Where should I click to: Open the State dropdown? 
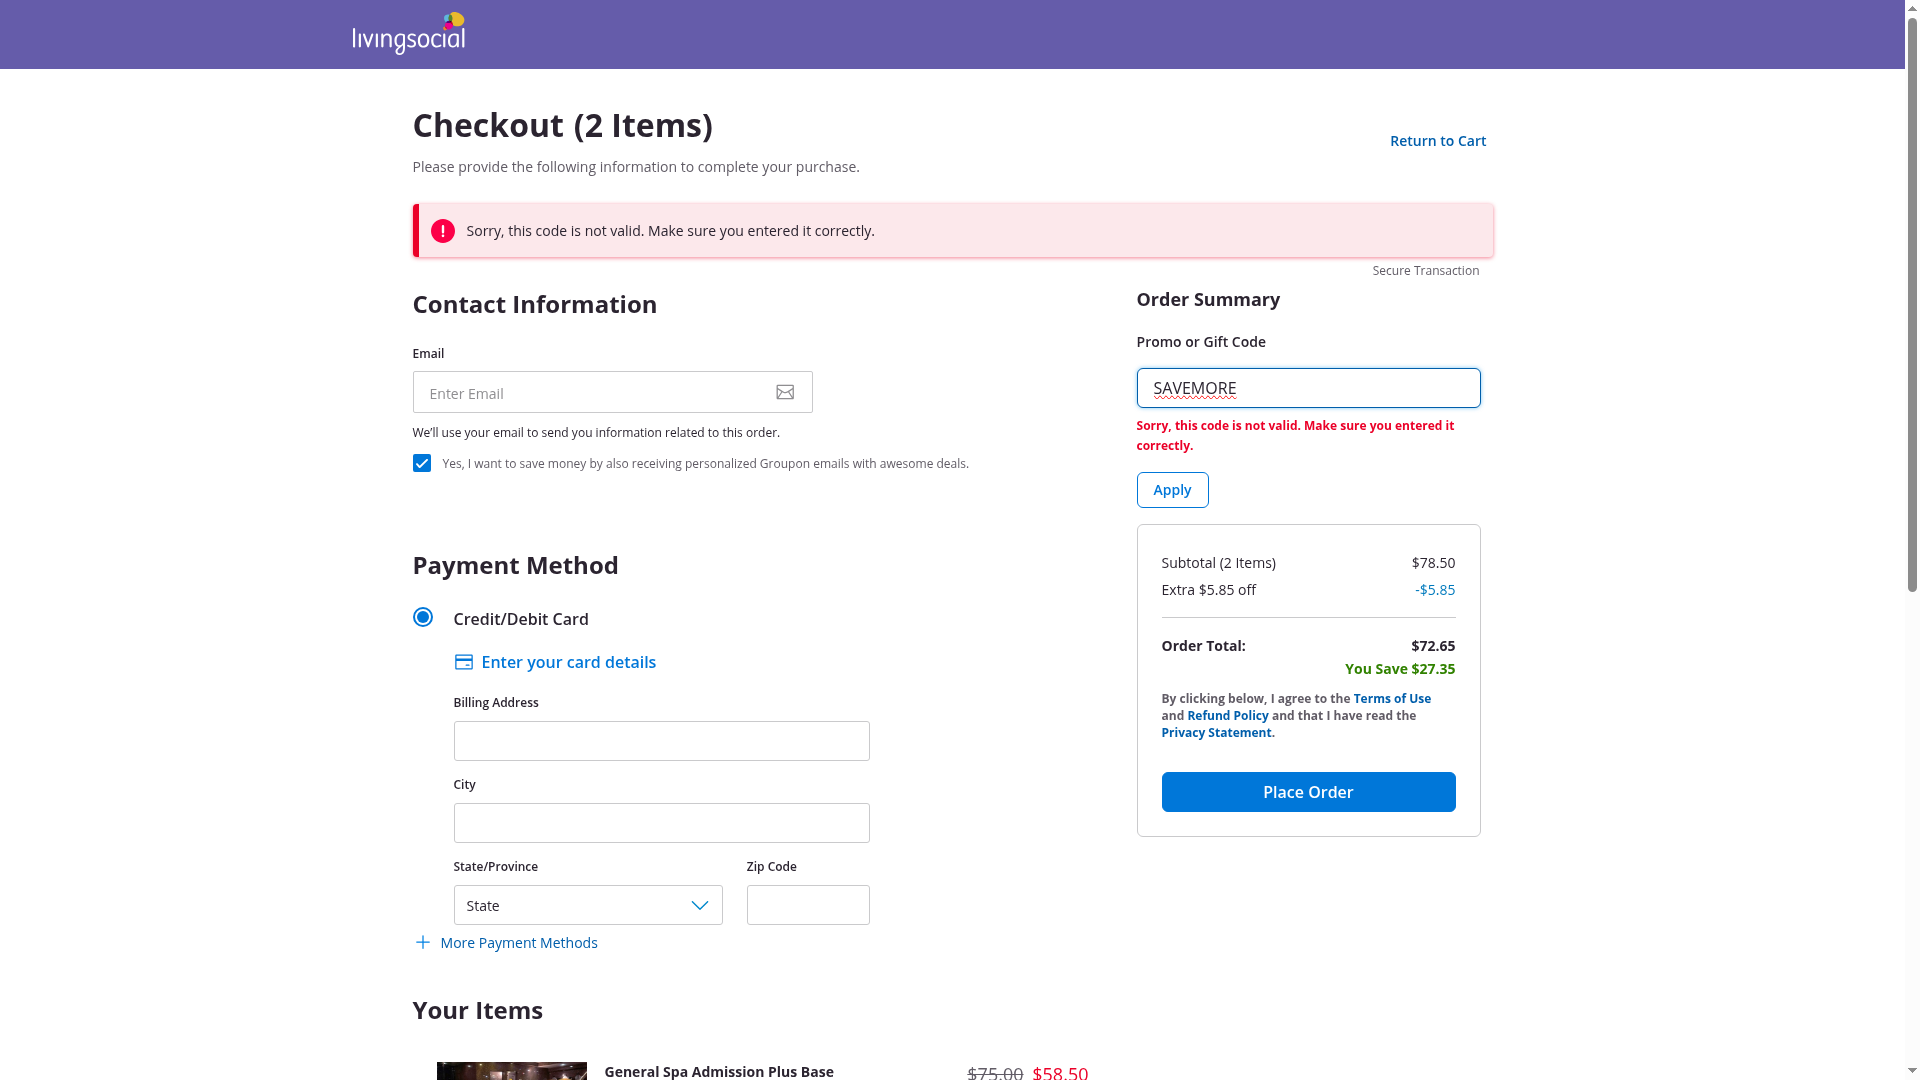pos(588,905)
